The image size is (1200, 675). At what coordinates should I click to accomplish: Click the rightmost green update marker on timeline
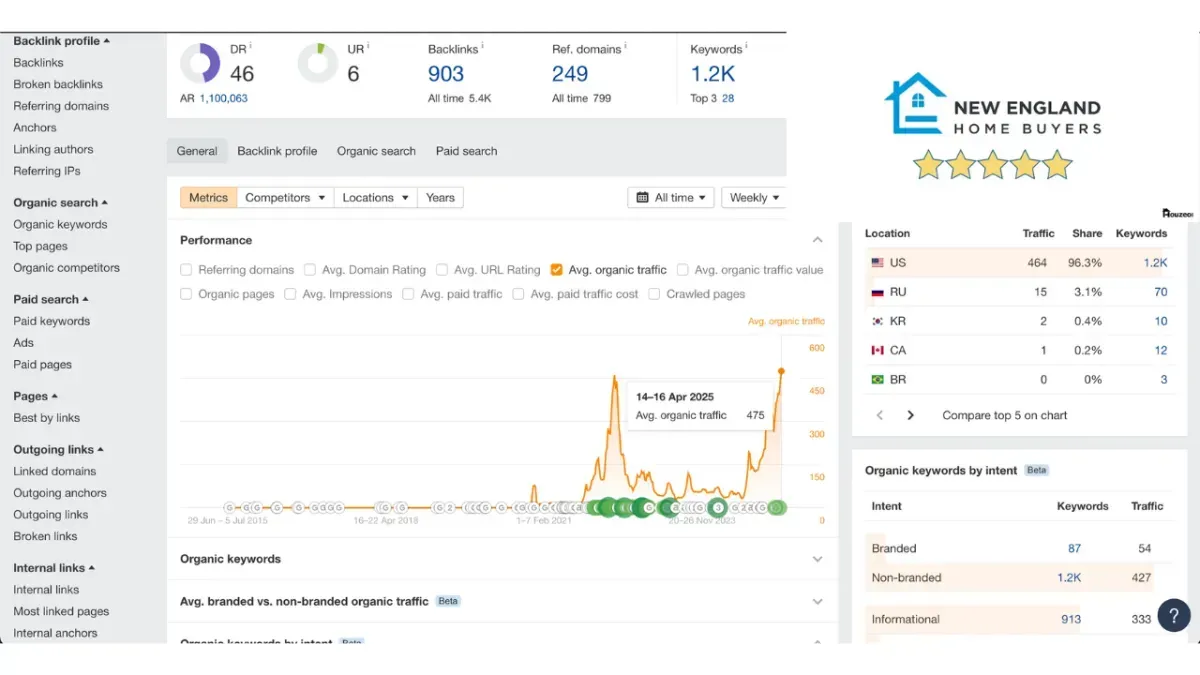pyautogui.click(x=776, y=508)
